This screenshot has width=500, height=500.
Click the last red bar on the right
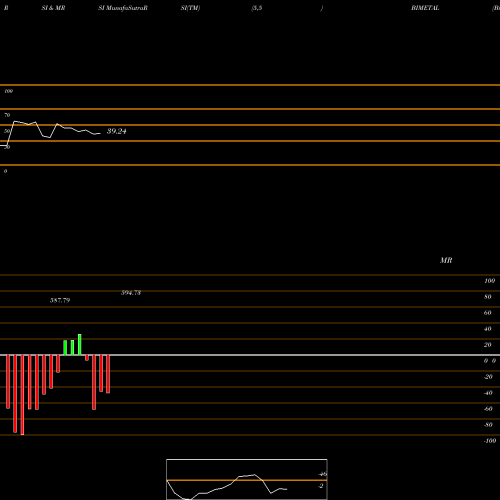click(108, 374)
